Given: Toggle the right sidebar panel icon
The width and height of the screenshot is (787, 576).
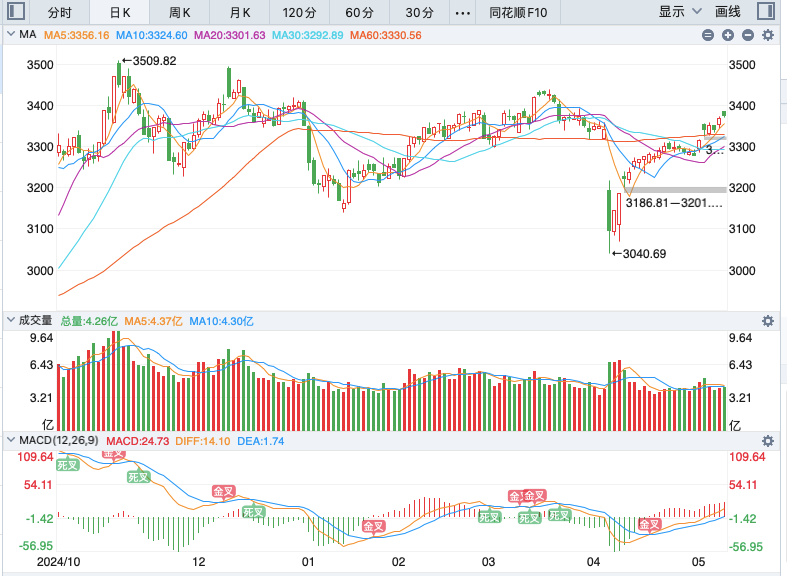Looking at the screenshot, I should point(766,11).
